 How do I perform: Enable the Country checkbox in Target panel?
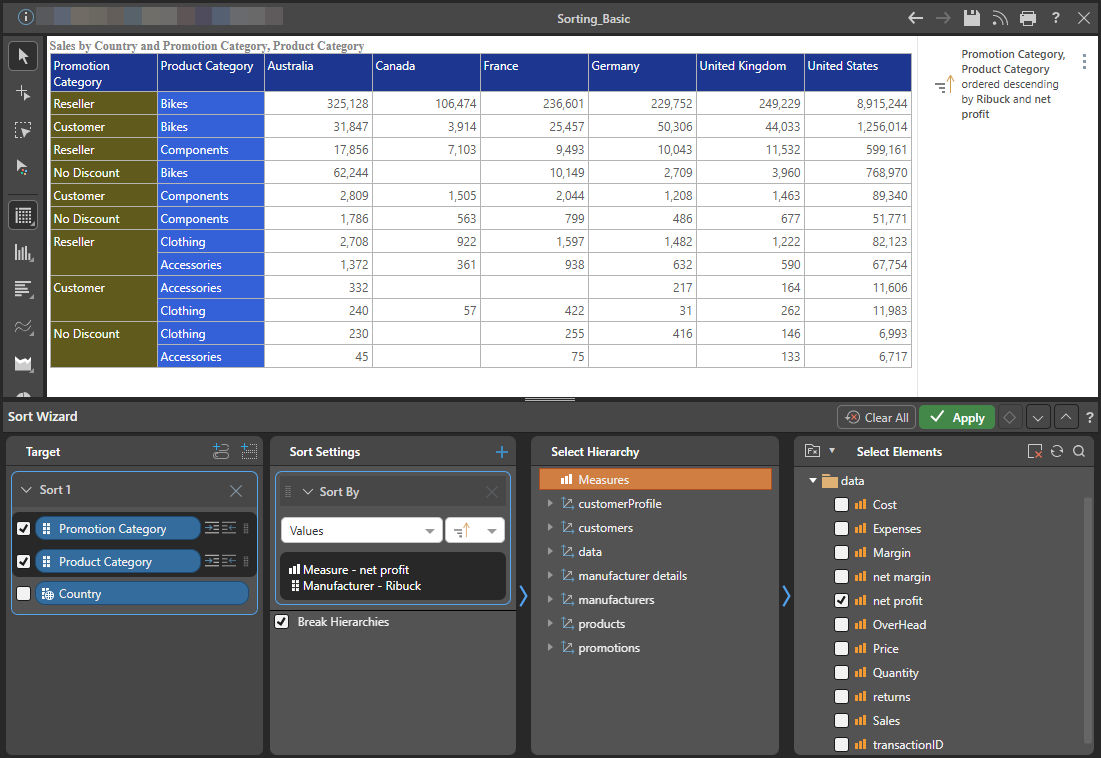23,594
